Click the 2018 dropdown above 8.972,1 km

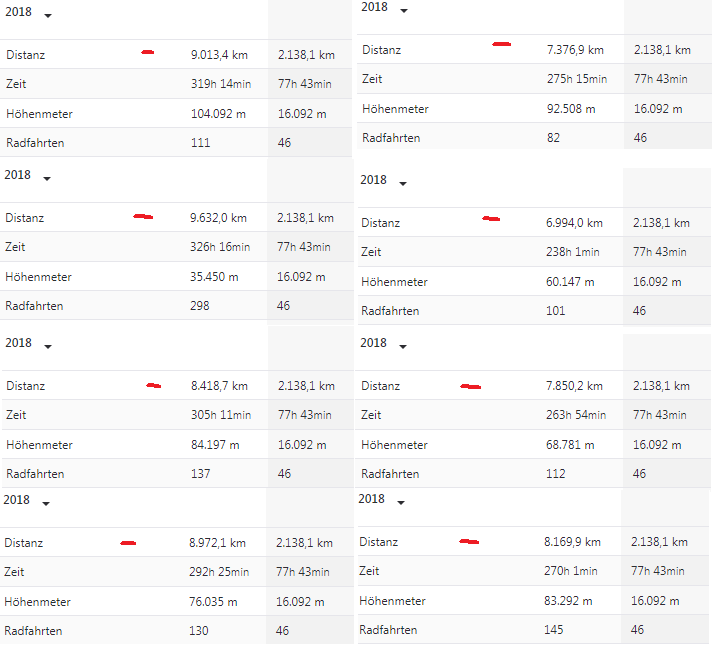(45, 504)
